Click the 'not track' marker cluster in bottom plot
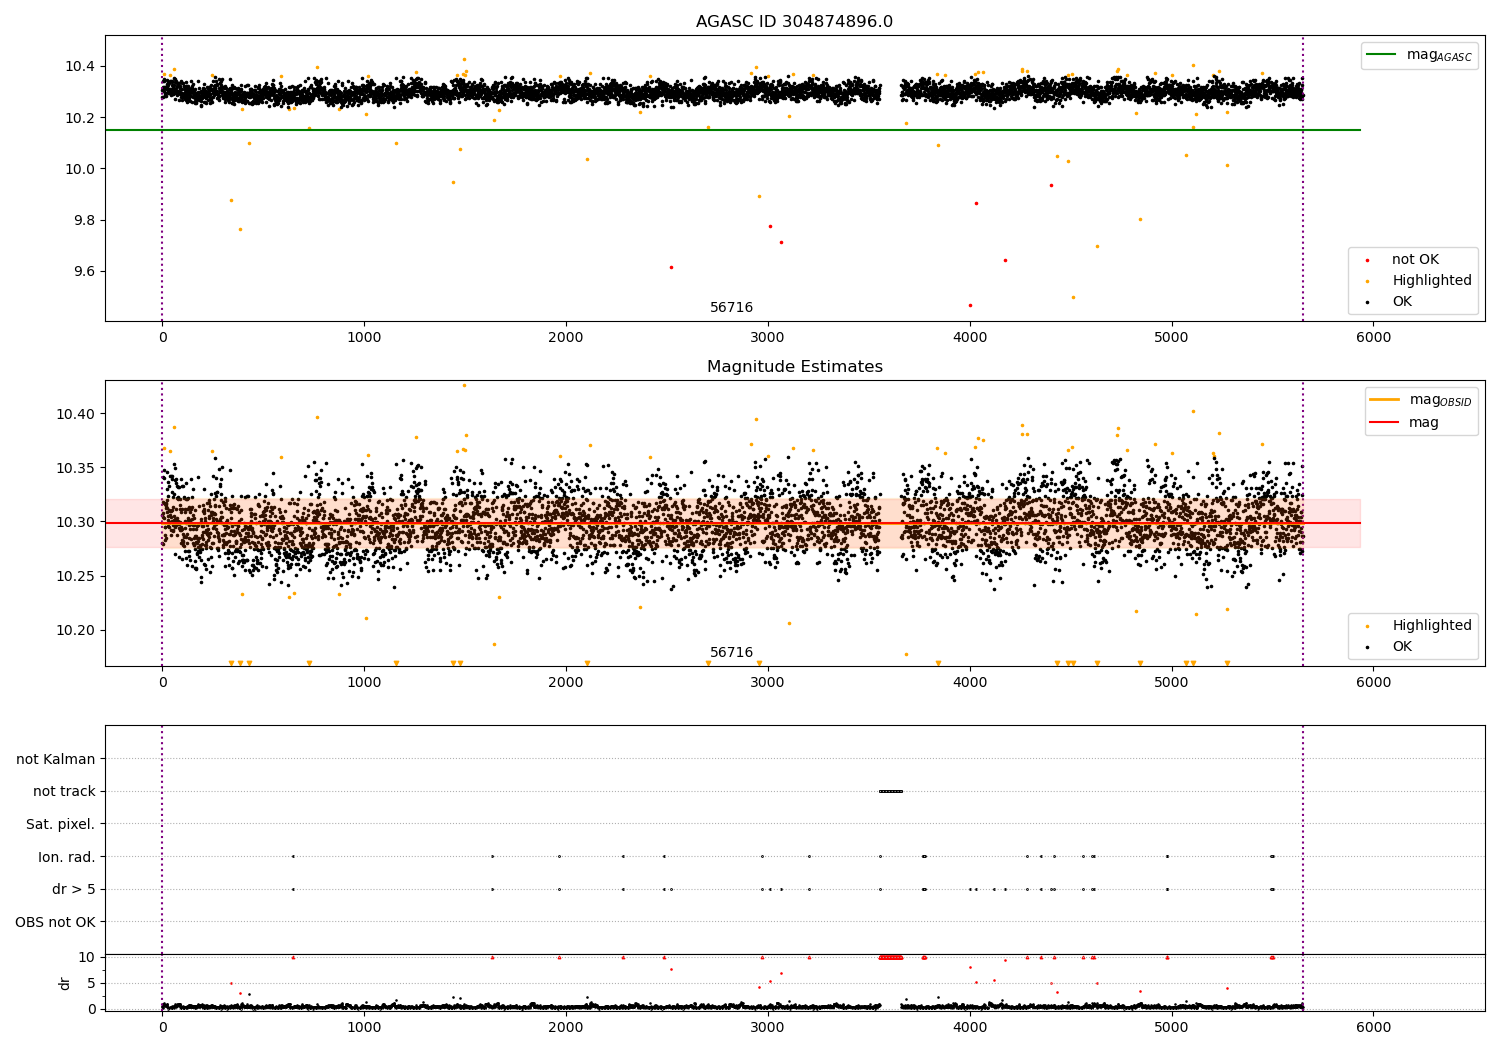 click(x=891, y=791)
